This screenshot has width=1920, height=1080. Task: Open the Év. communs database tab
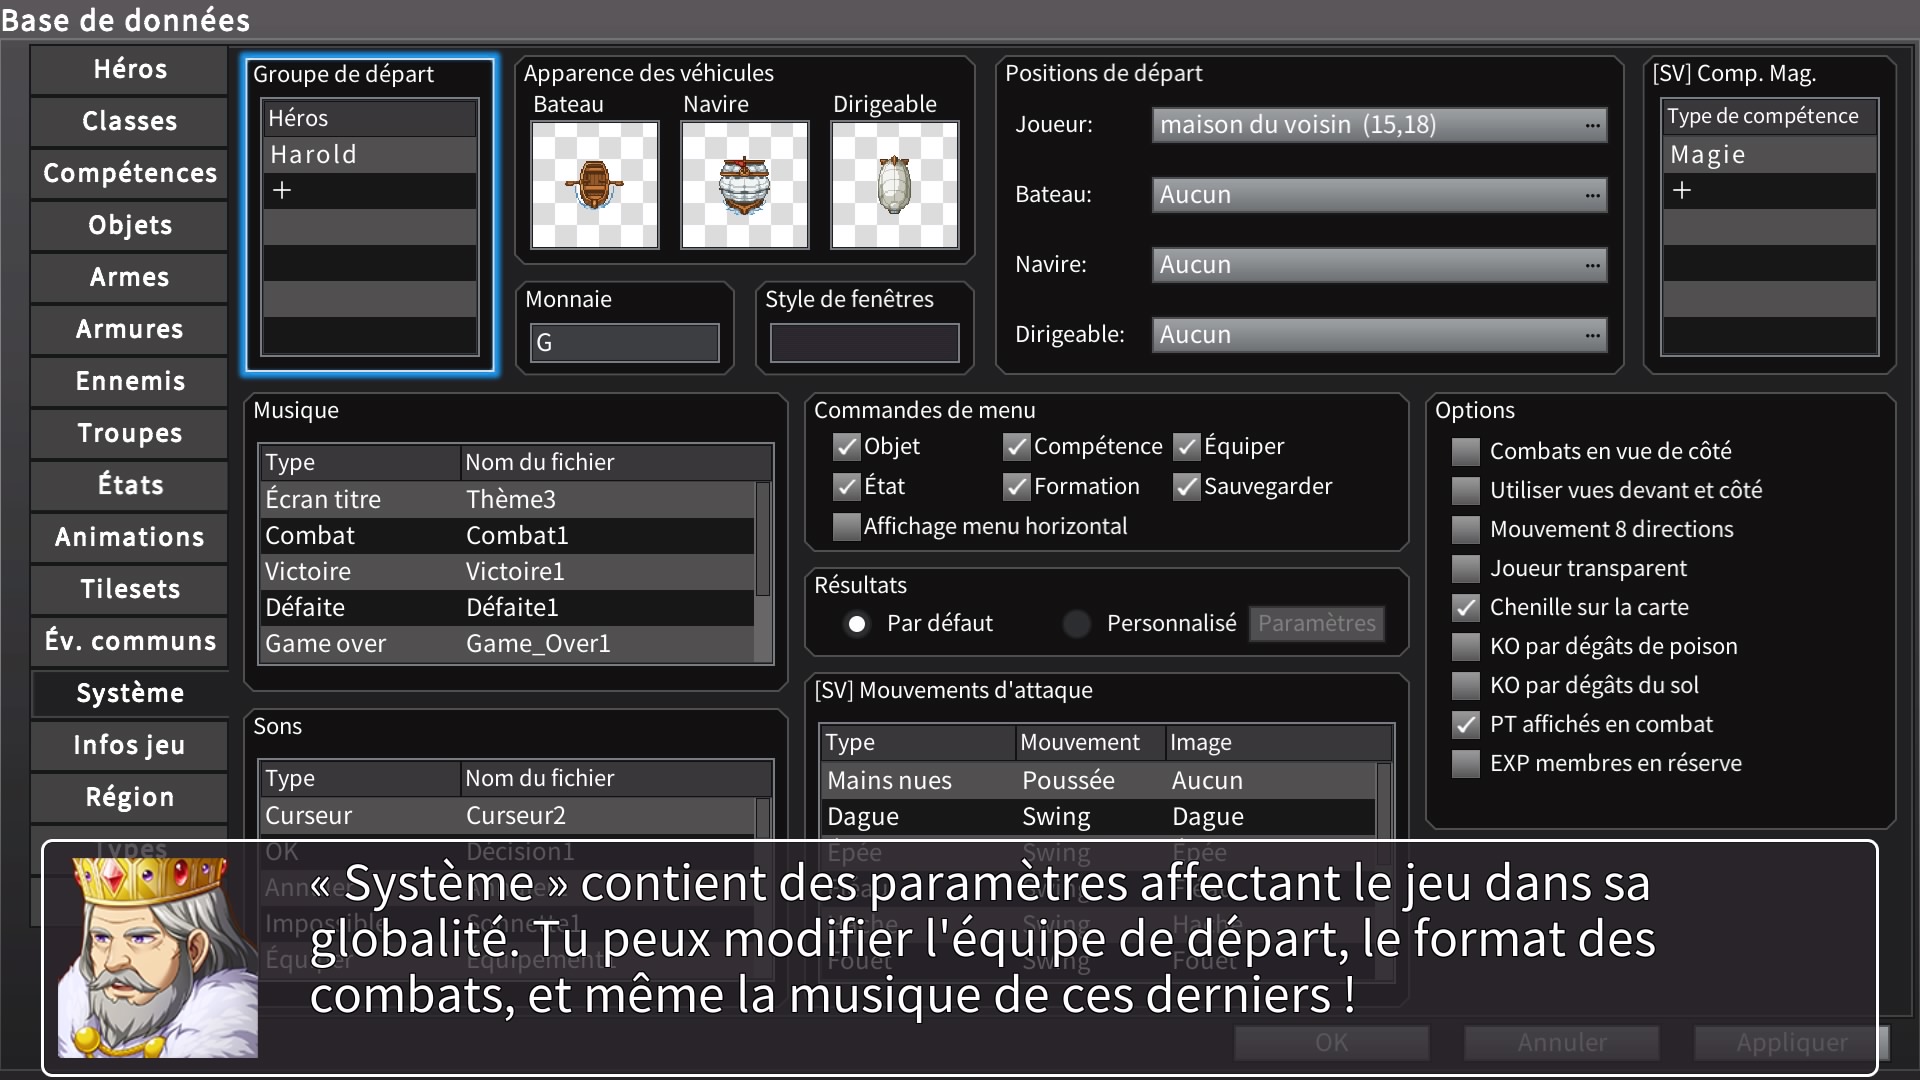tap(130, 641)
